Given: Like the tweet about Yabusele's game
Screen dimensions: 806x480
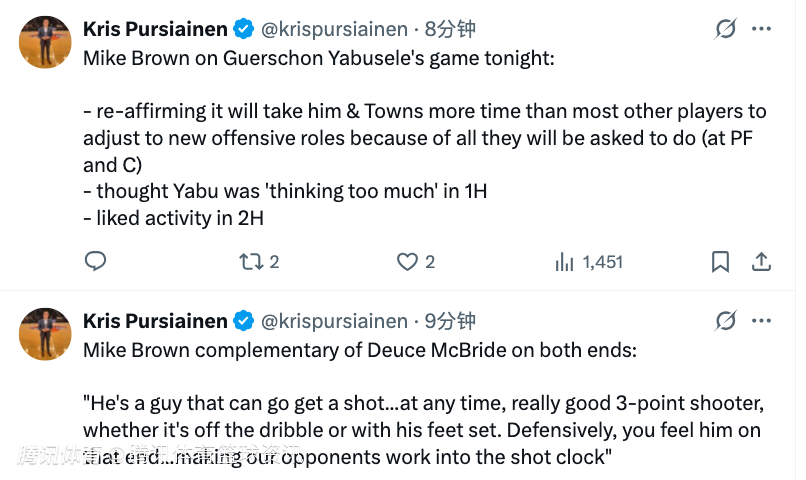Looking at the screenshot, I should click(x=407, y=262).
